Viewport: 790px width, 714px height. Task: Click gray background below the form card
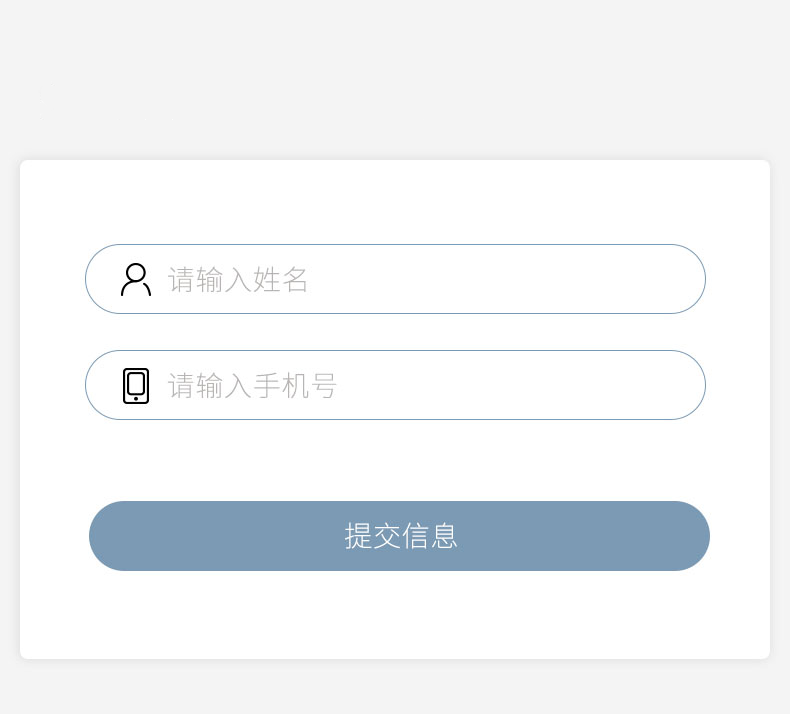[x=395, y=688]
